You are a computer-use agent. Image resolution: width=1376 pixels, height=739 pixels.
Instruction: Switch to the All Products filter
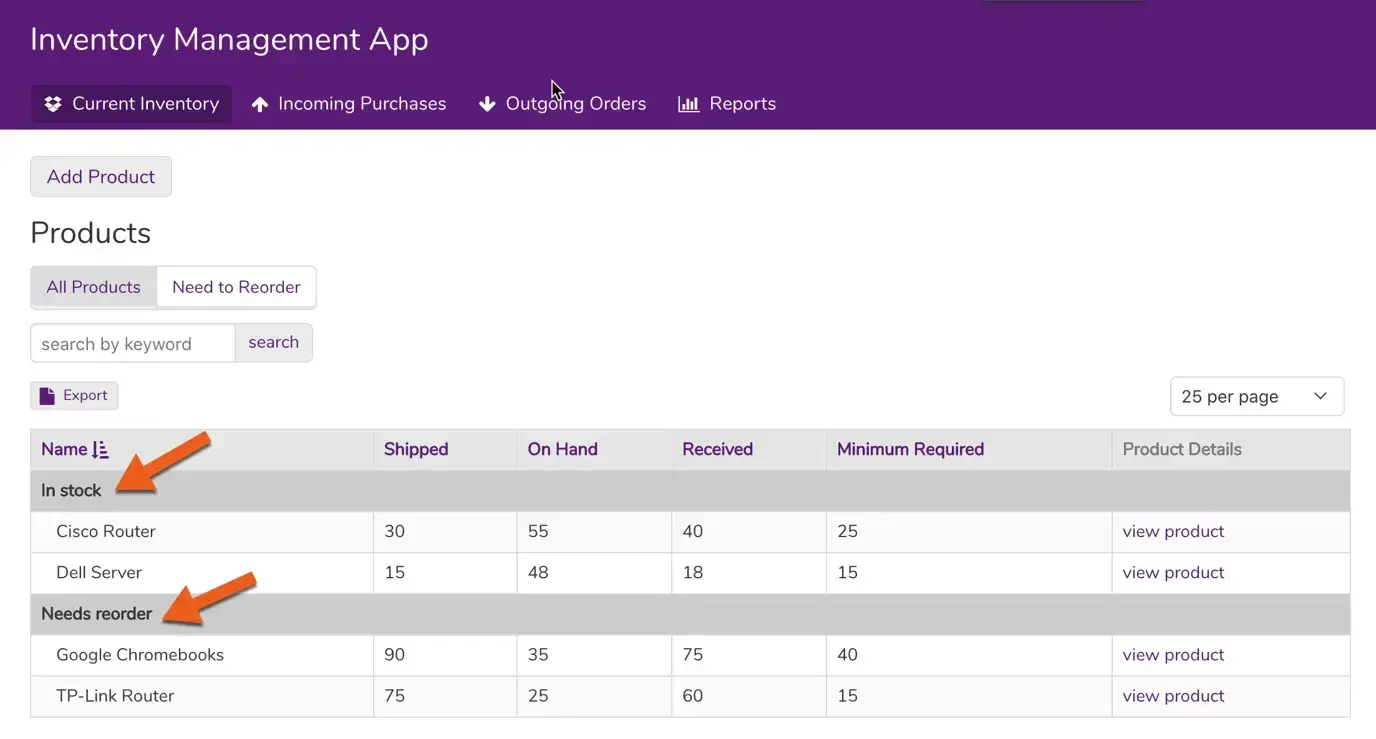(93, 287)
